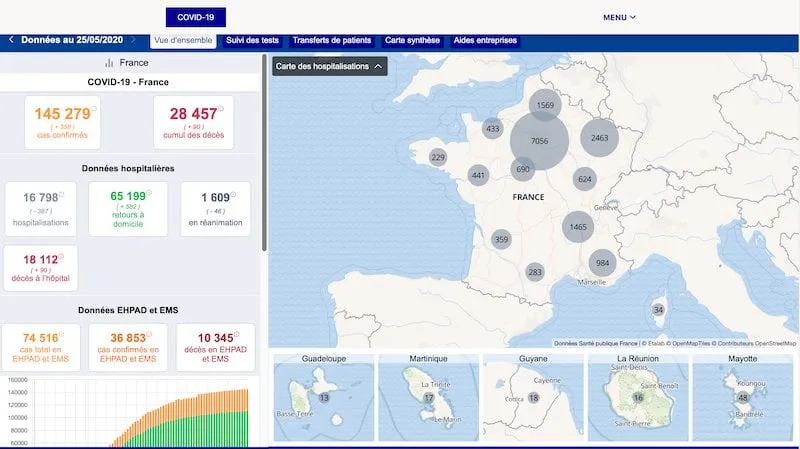The image size is (800, 449).
Task: Open the Aides entreprises tab
Action: point(485,41)
